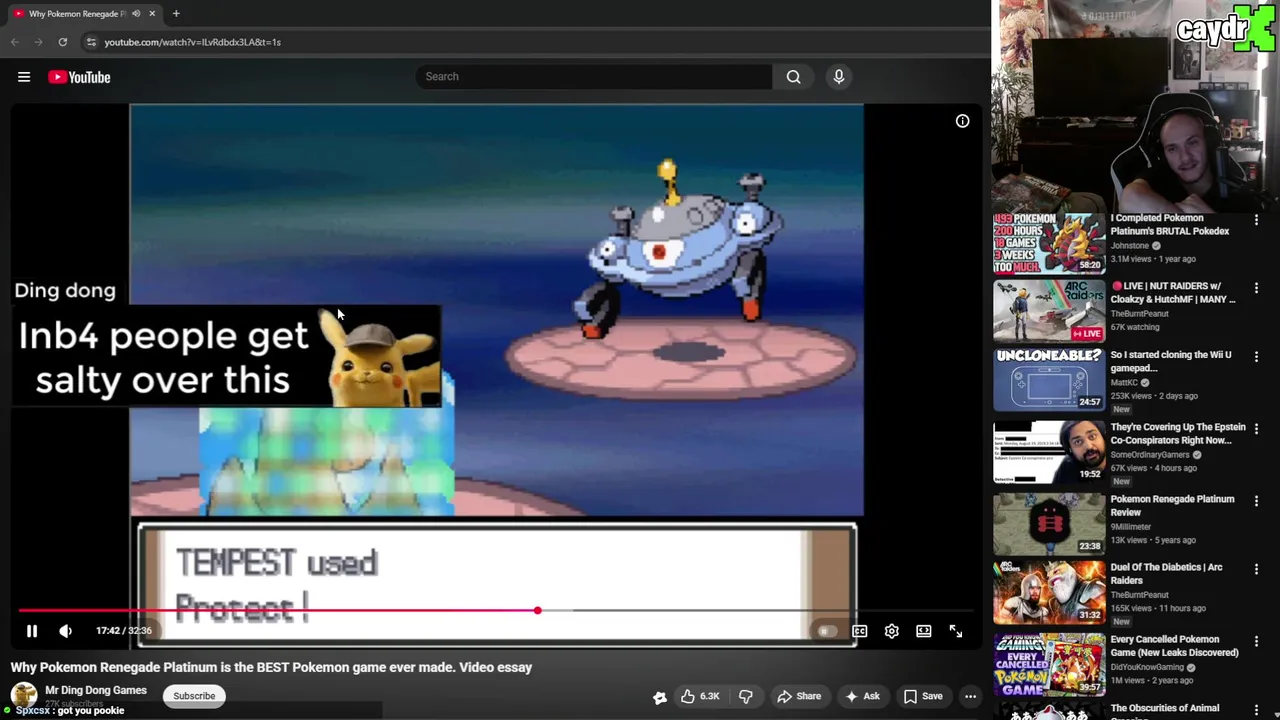Click the 9Millimeter channel name

(1131, 527)
